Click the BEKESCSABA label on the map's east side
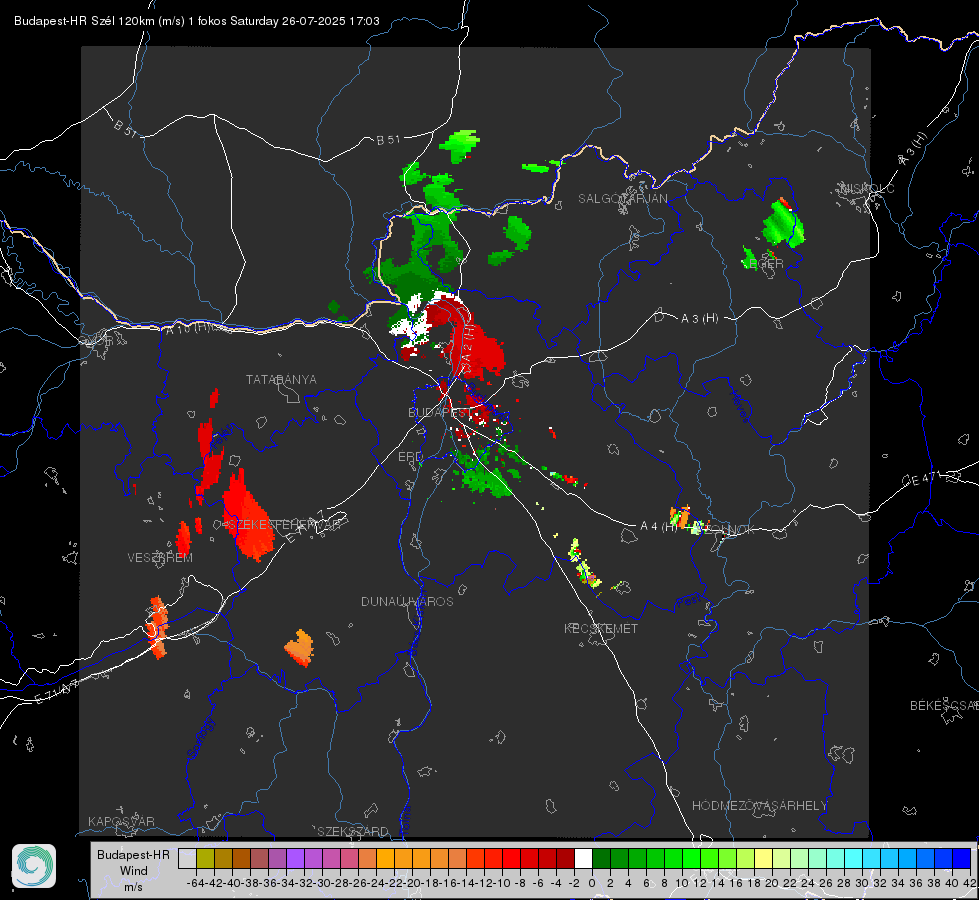The height and width of the screenshot is (900, 979). pos(944,705)
